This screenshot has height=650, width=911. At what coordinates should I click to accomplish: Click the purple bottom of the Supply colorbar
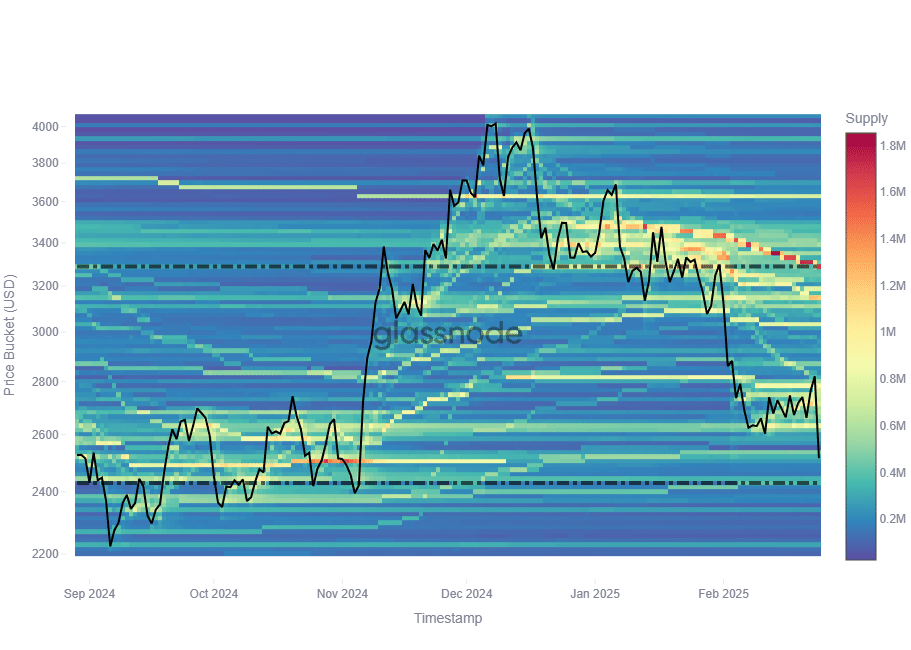[x=860, y=553]
